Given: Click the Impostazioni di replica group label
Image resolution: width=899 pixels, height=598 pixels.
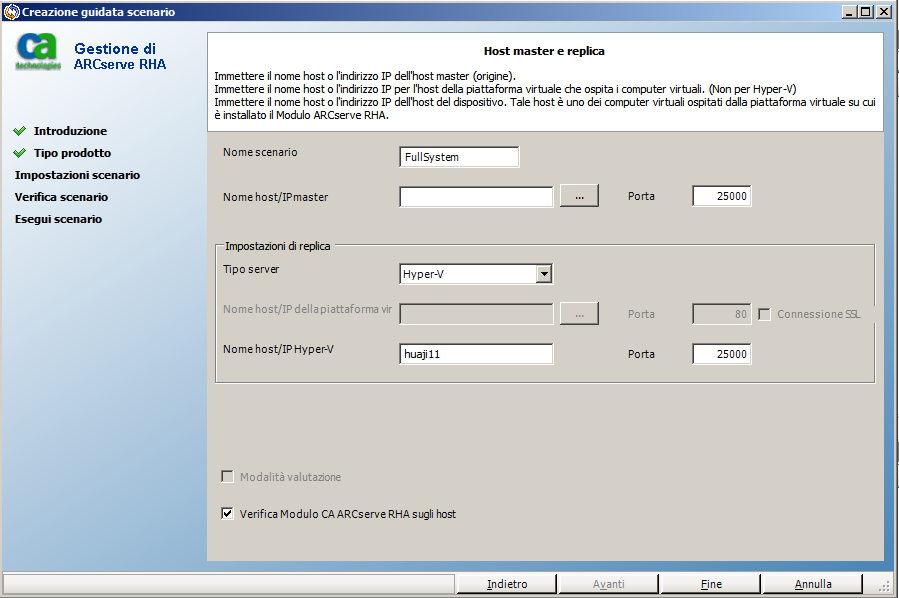Looking at the screenshot, I should coord(277,246).
